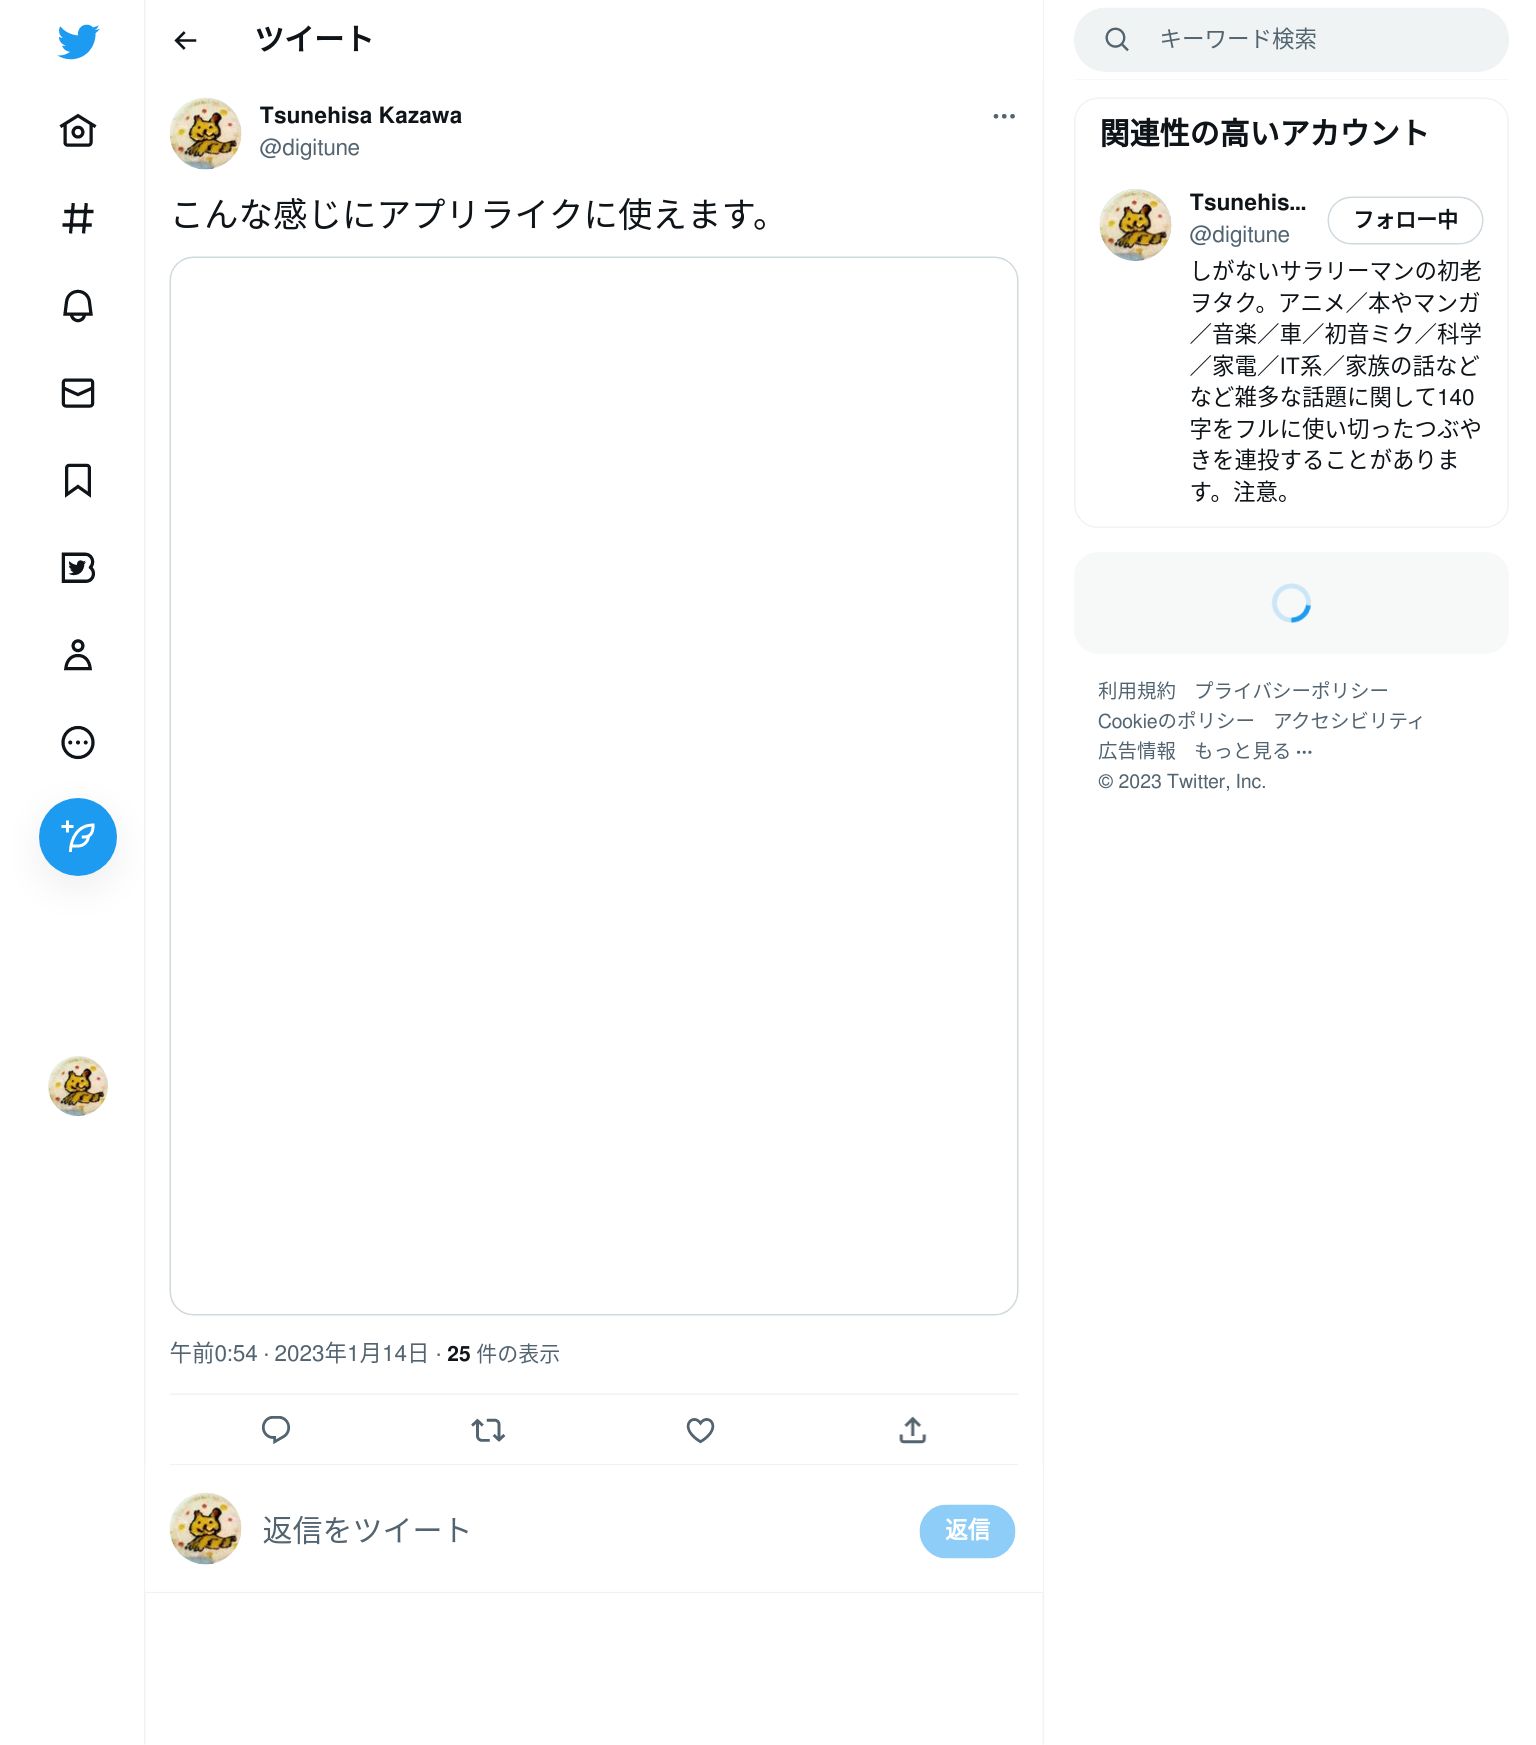Viewport: 1536px width, 1745px height.
Task: Toggle the フォロー中 following button
Action: pyautogui.click(x=1405, y=220)
